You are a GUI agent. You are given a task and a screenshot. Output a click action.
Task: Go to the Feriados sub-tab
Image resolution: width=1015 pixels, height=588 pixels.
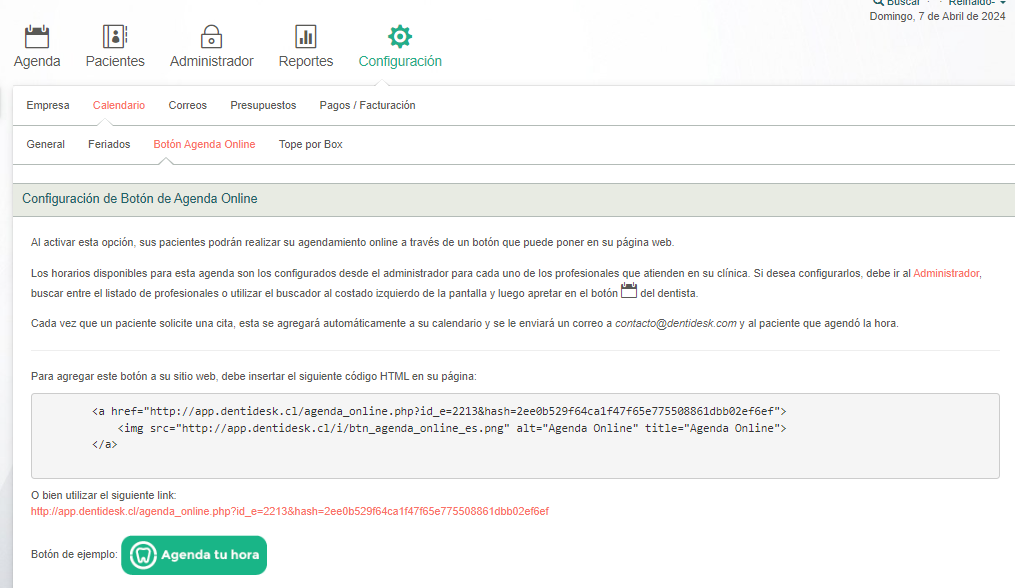coord(109,144)
